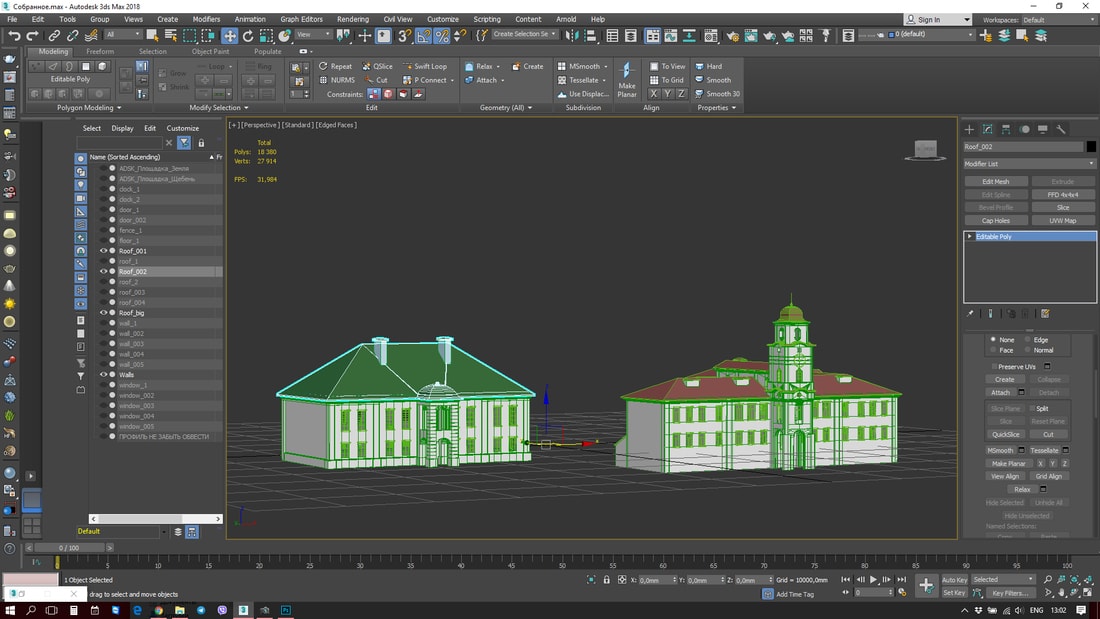Open the Rendering menu
The image size is (1100, 619).
point(352,19)
